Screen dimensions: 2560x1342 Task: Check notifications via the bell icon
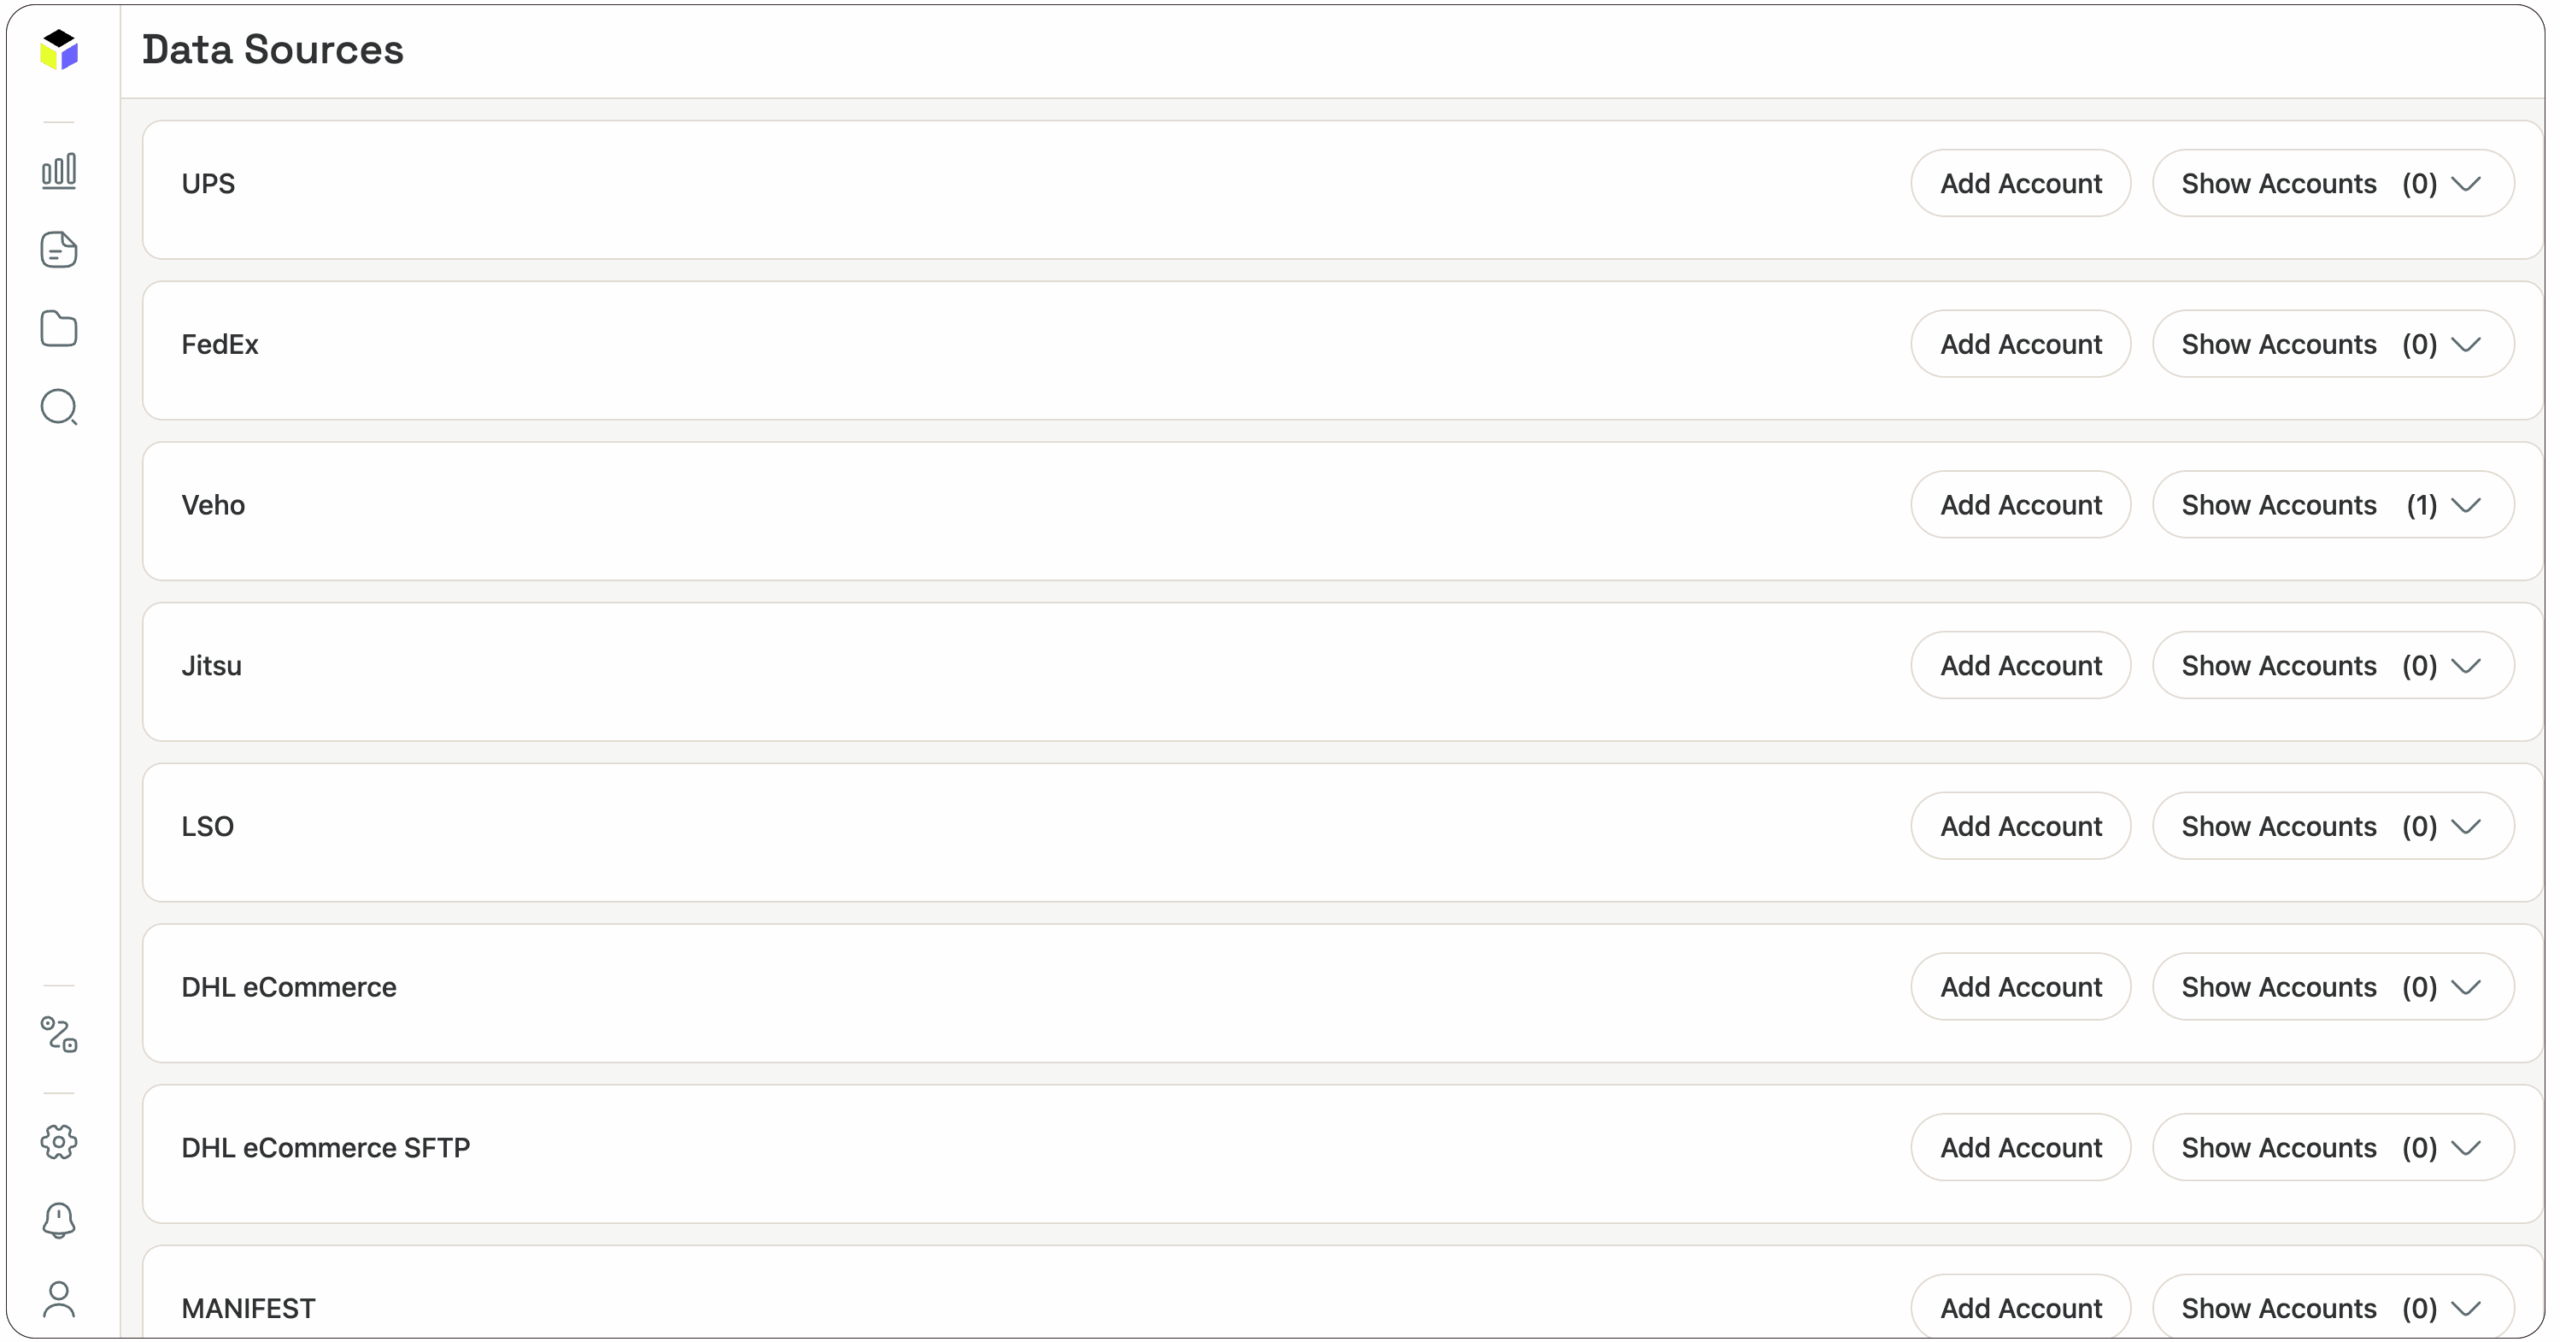point(59,1220)
